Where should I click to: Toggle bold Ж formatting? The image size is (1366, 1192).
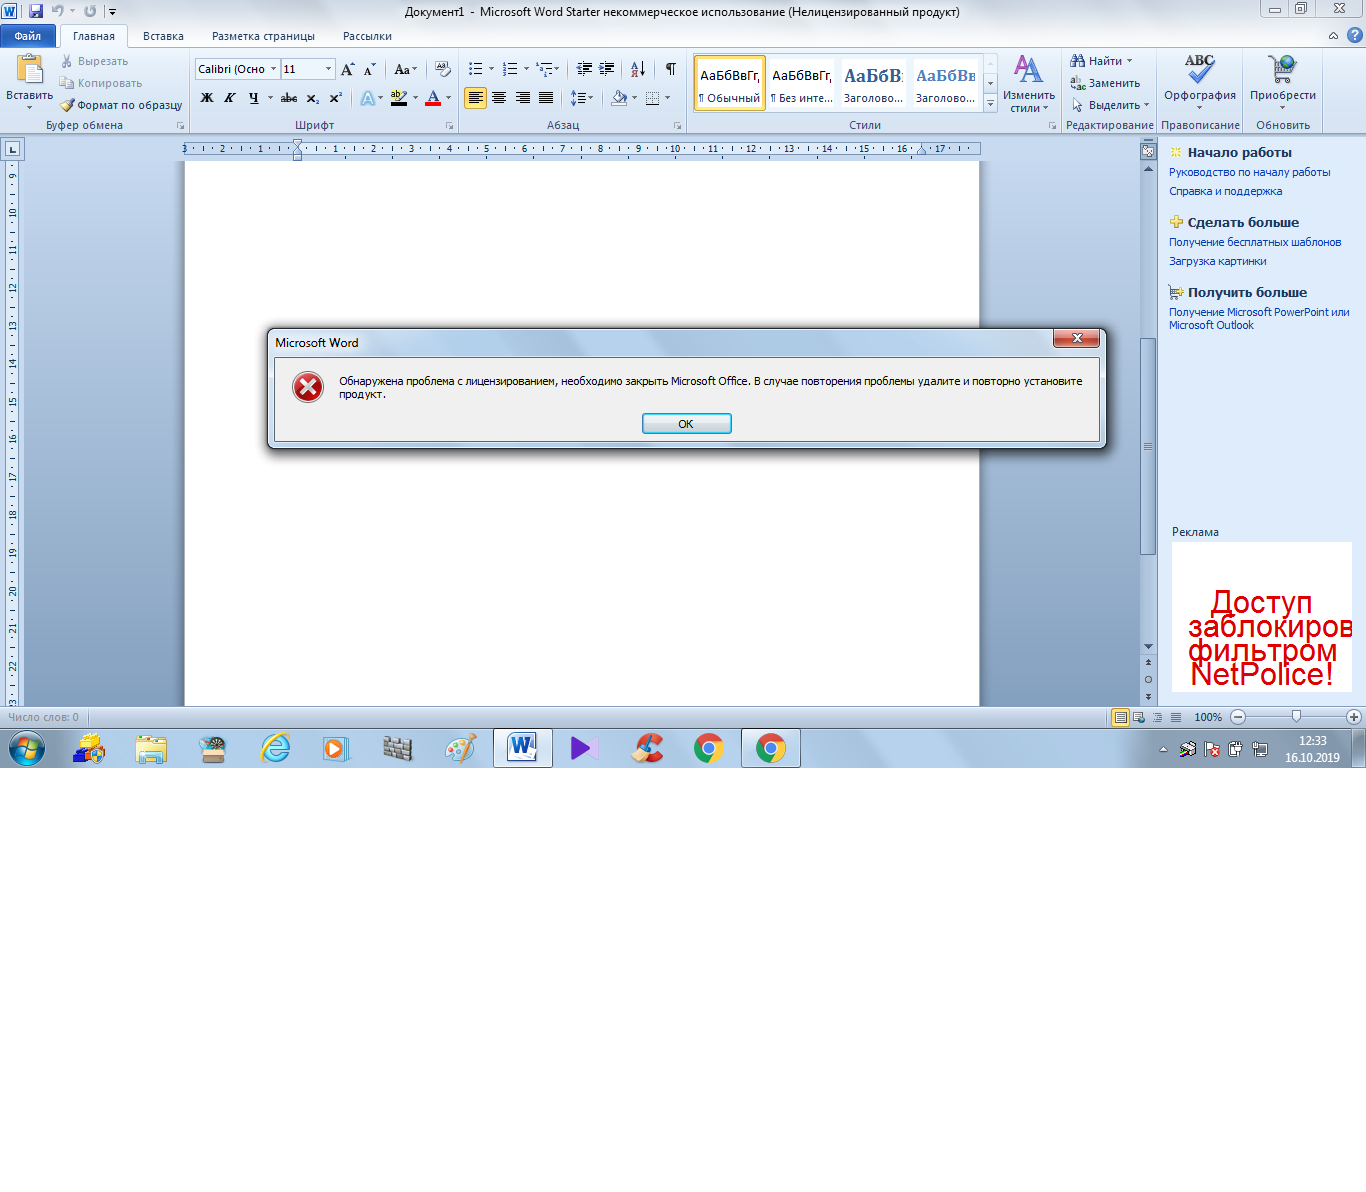(207, 98)
